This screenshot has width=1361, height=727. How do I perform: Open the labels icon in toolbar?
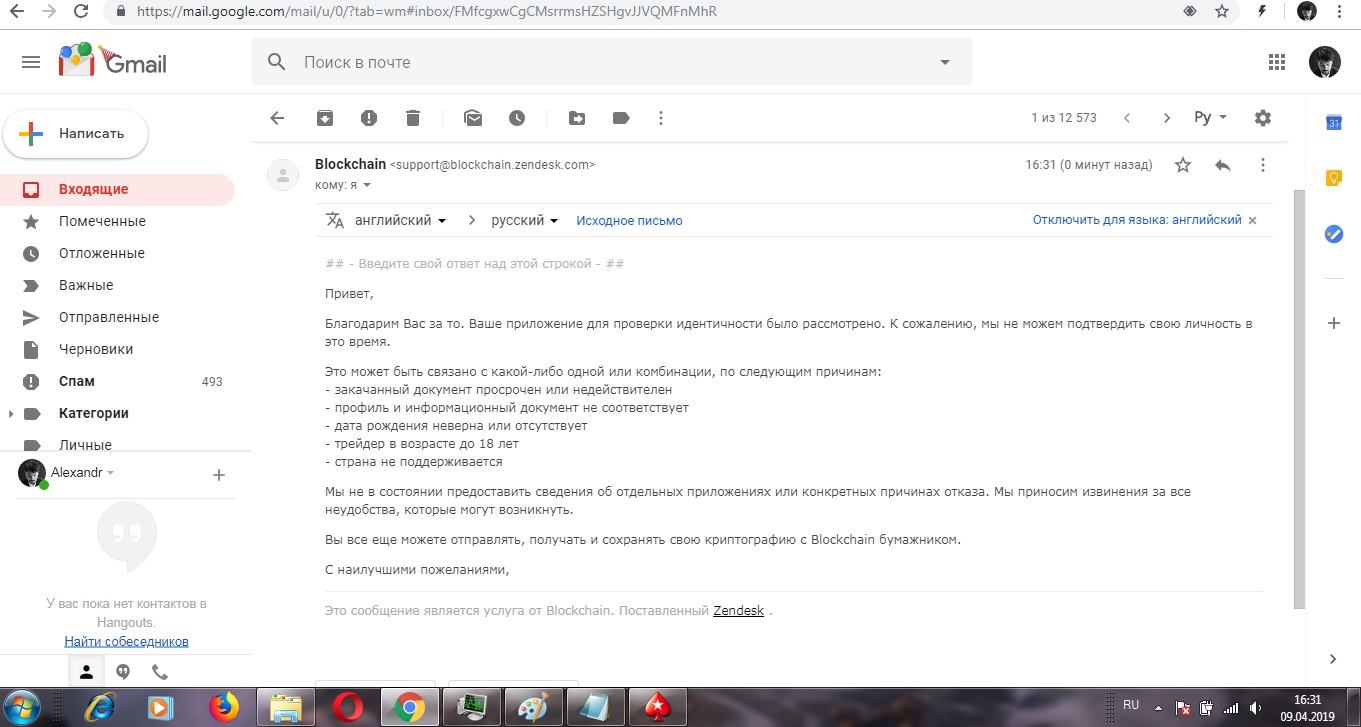coord(621,118)
